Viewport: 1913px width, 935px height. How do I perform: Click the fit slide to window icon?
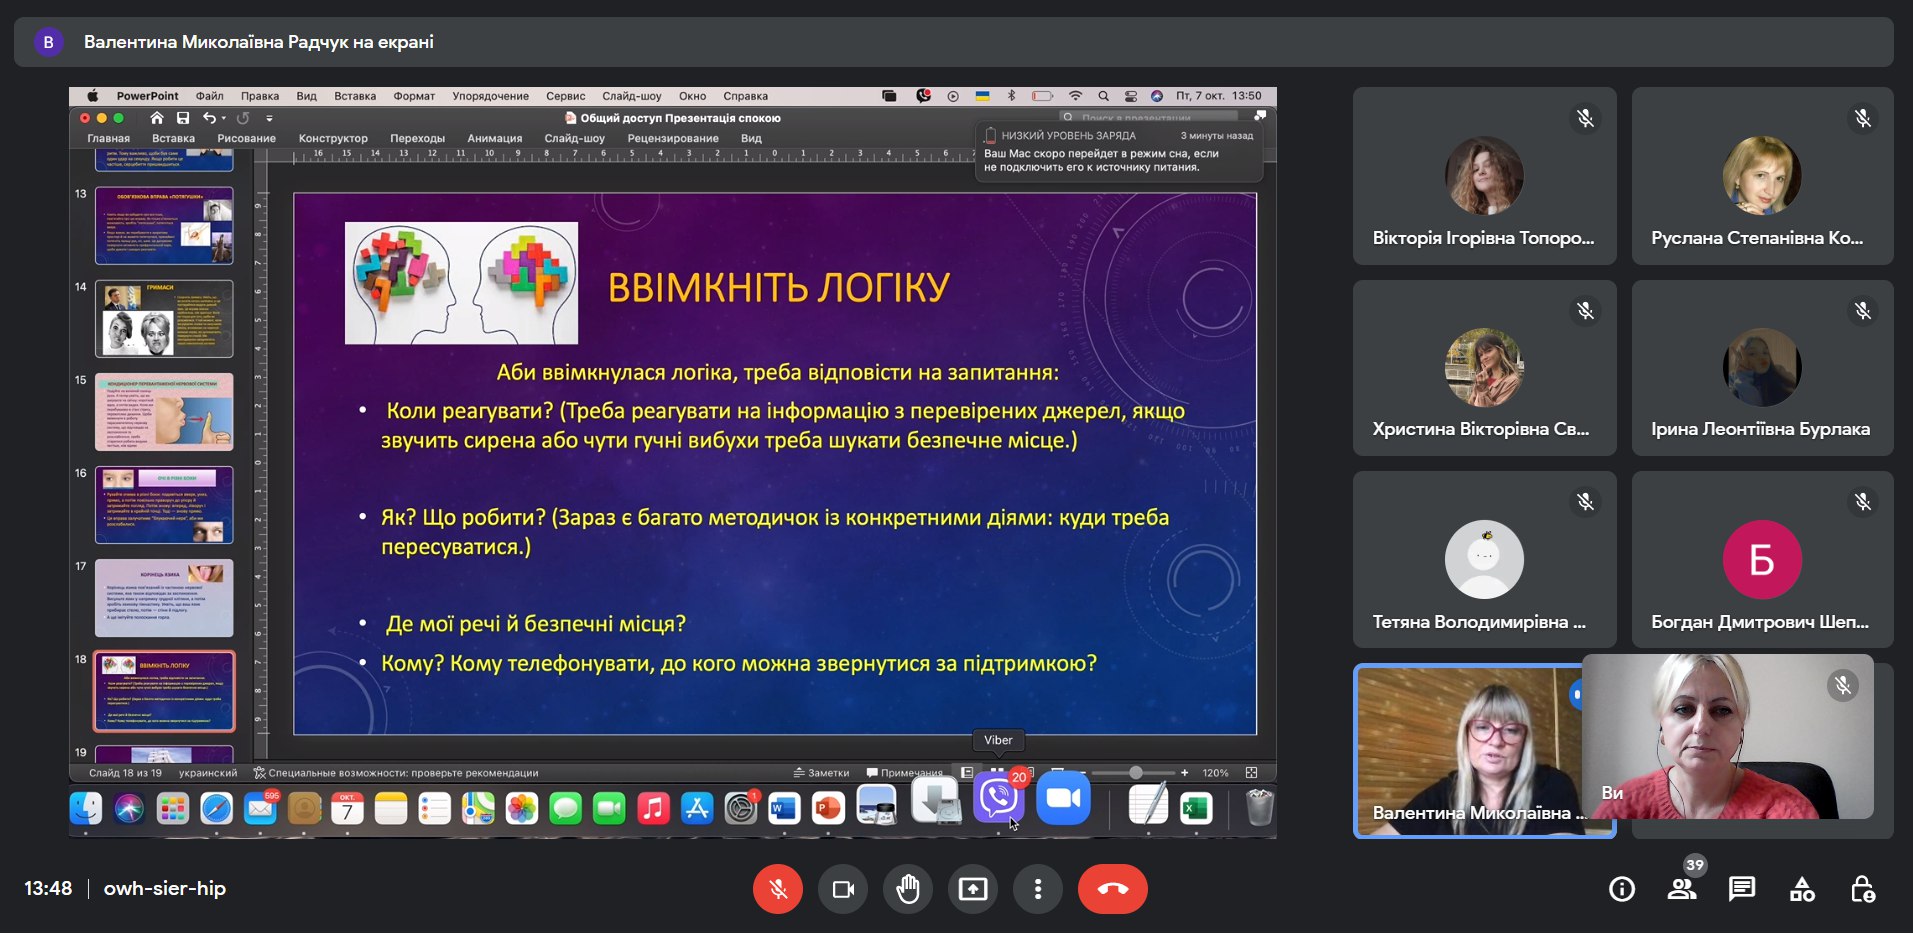click(x=1251, y=773)
